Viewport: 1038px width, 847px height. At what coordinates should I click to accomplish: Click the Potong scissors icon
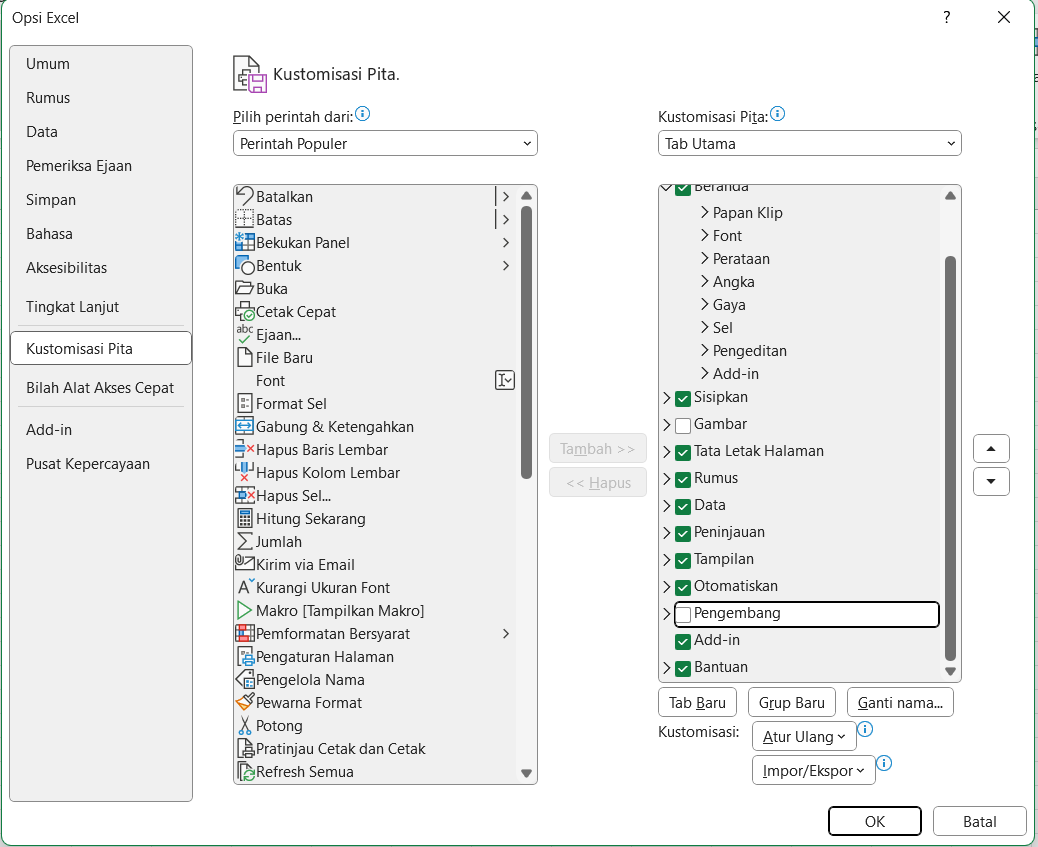point(245,726)
